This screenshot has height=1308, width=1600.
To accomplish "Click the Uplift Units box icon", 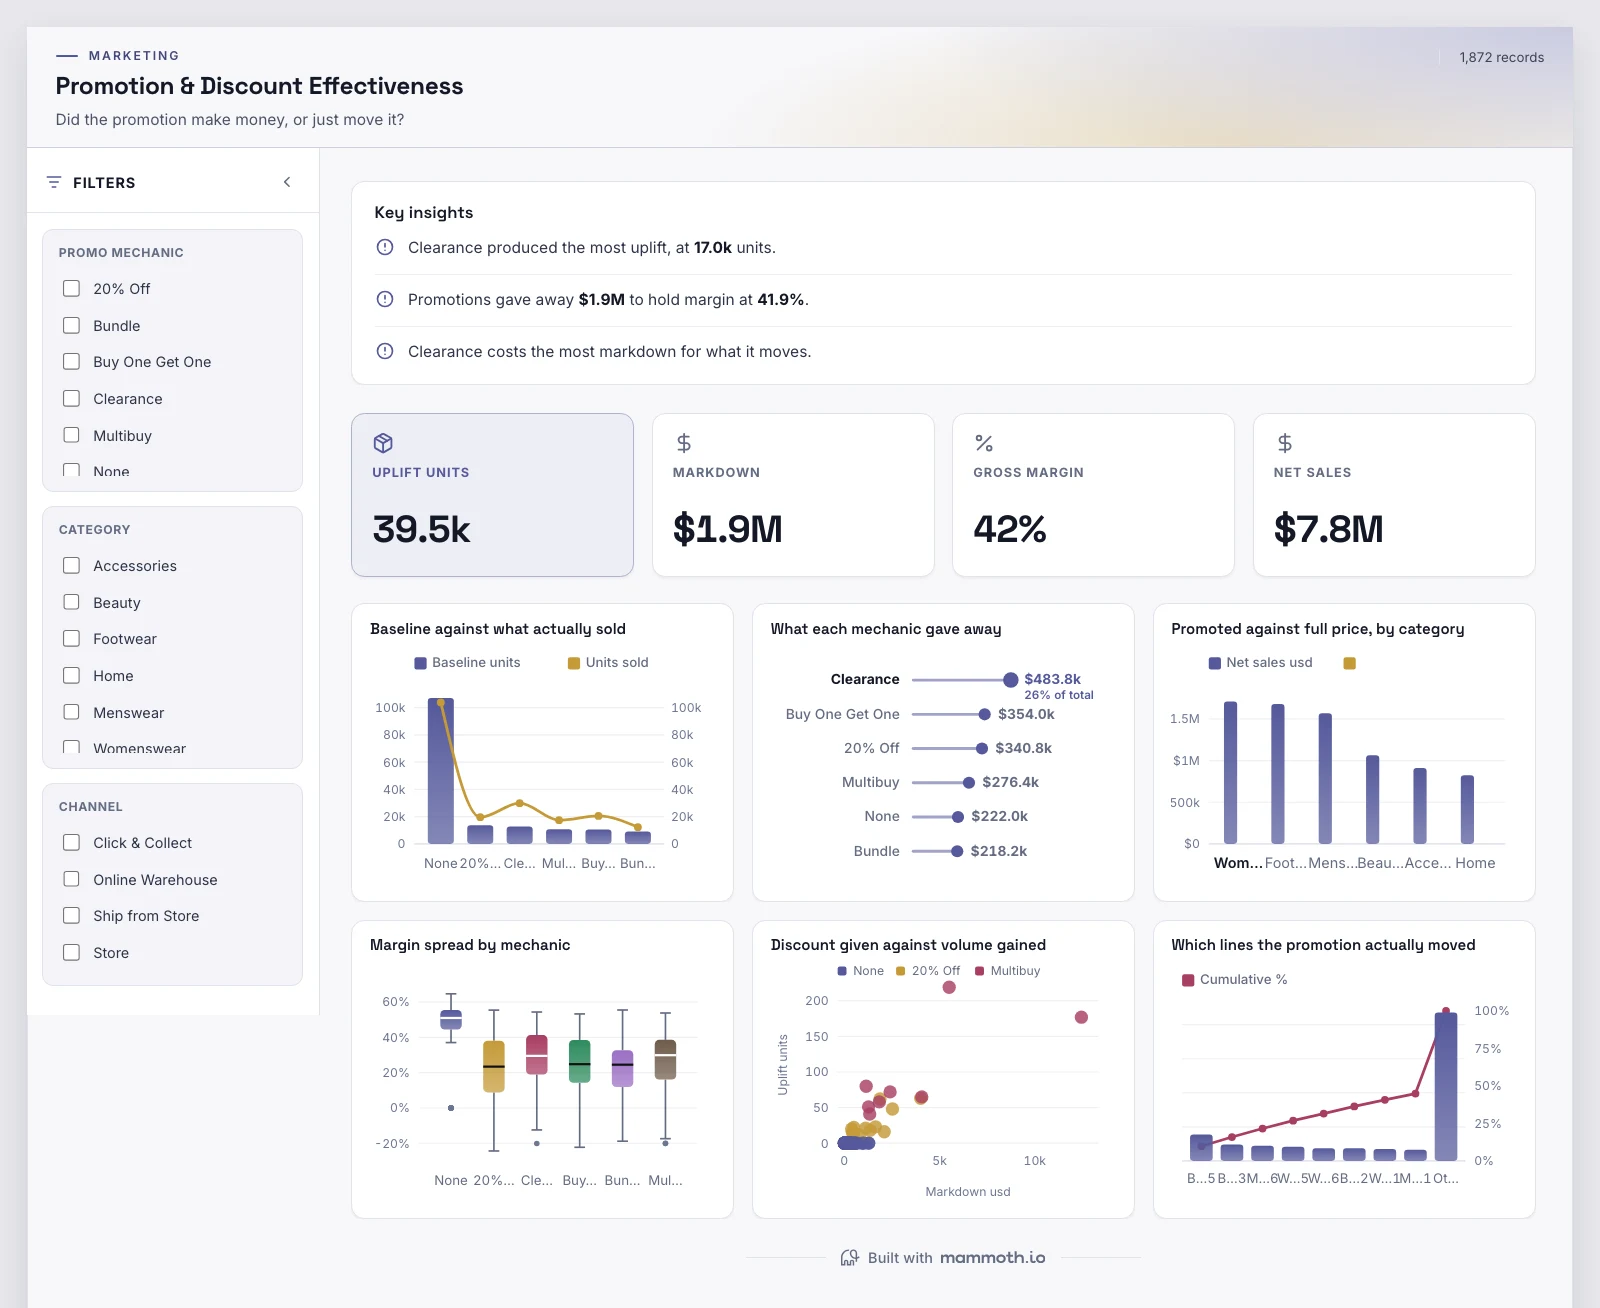I will pyautogui.click(x=383, y=443).
